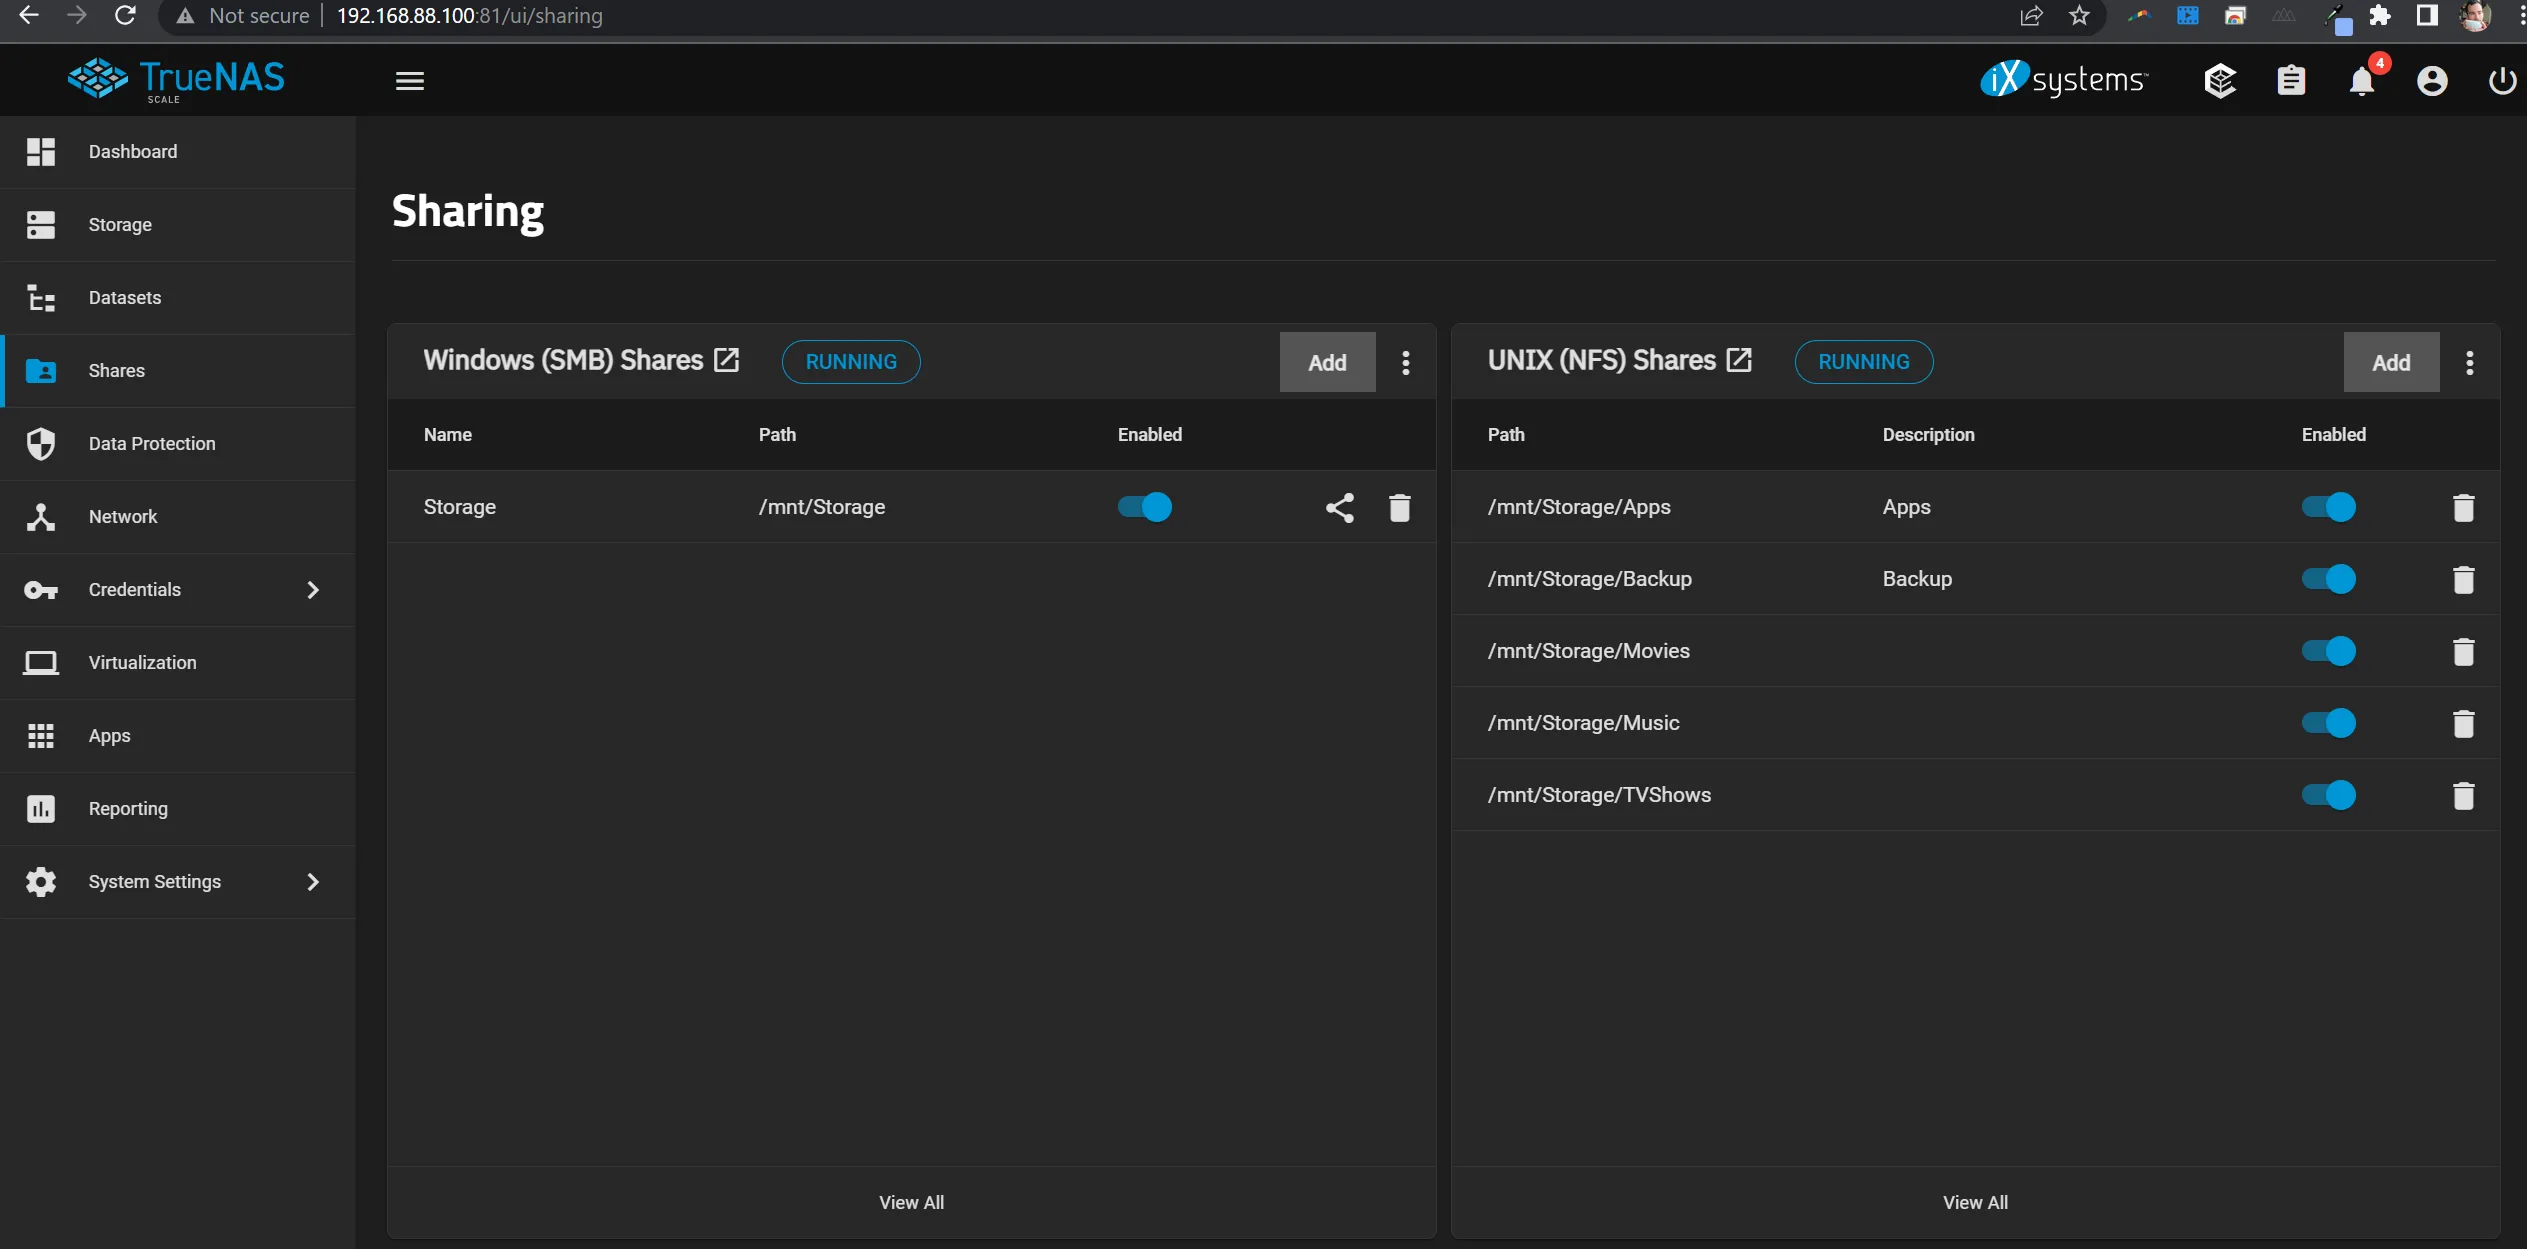Disable the Storage SMB share toggle
2527x1249 pixels.
tap(1145, 507)
